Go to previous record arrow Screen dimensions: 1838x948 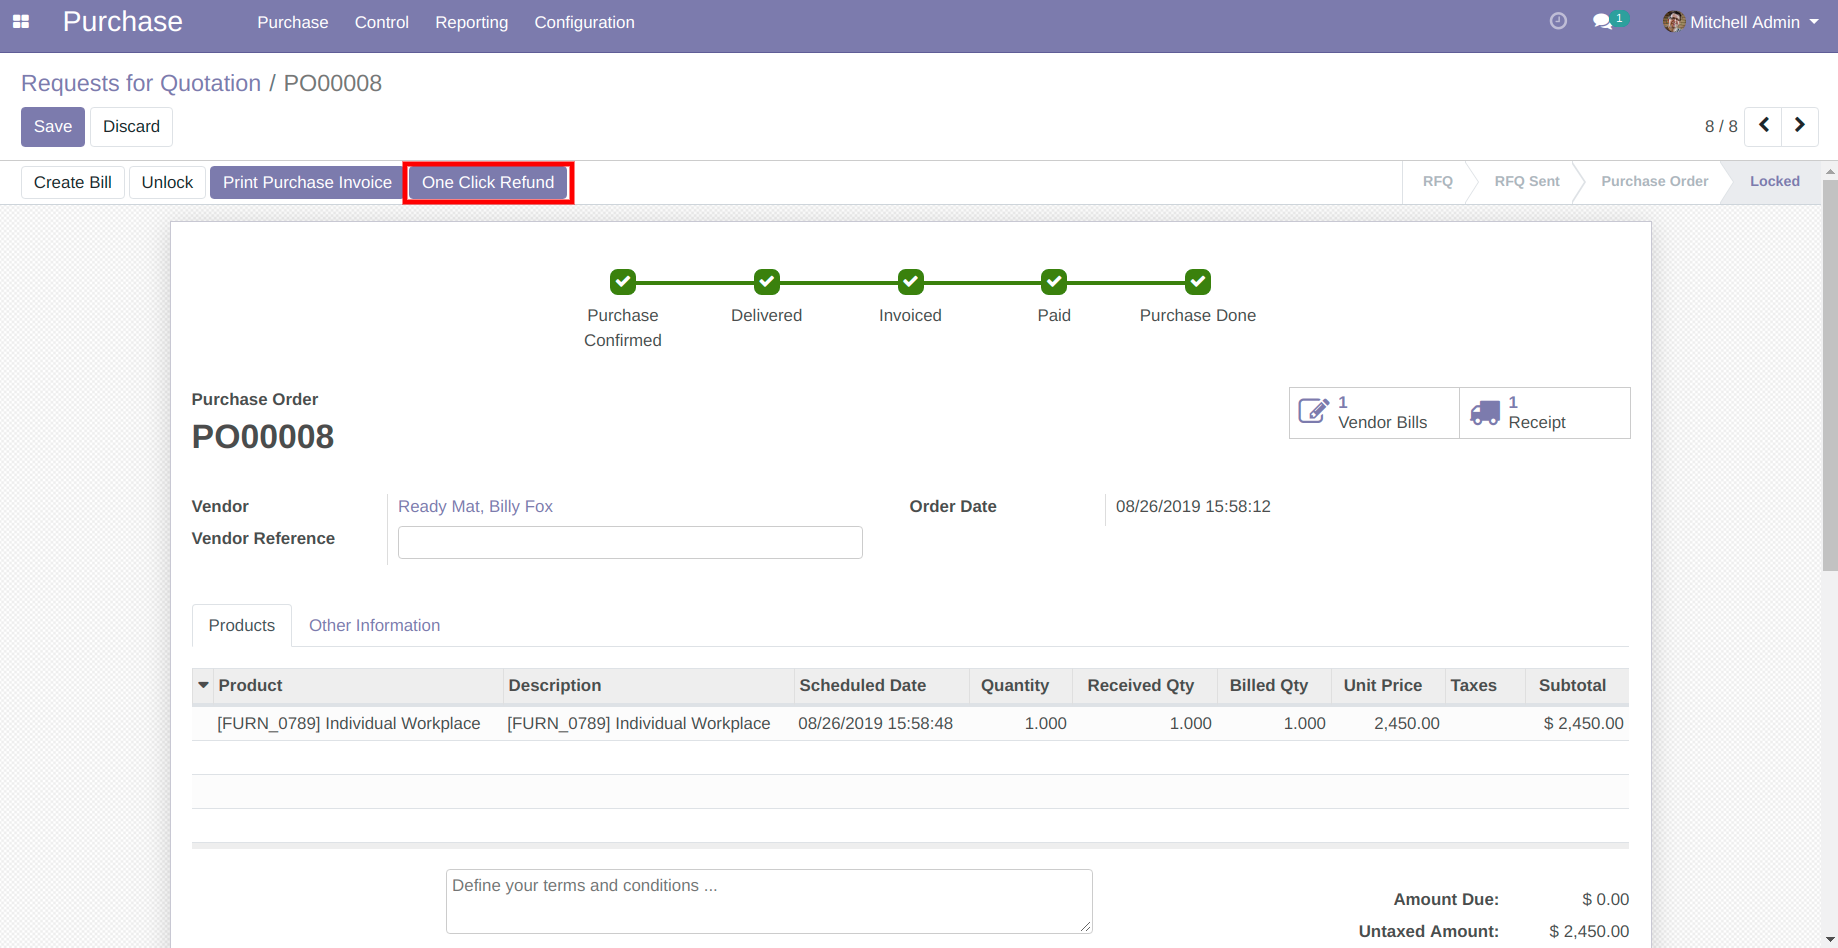tap(1764, 126)
